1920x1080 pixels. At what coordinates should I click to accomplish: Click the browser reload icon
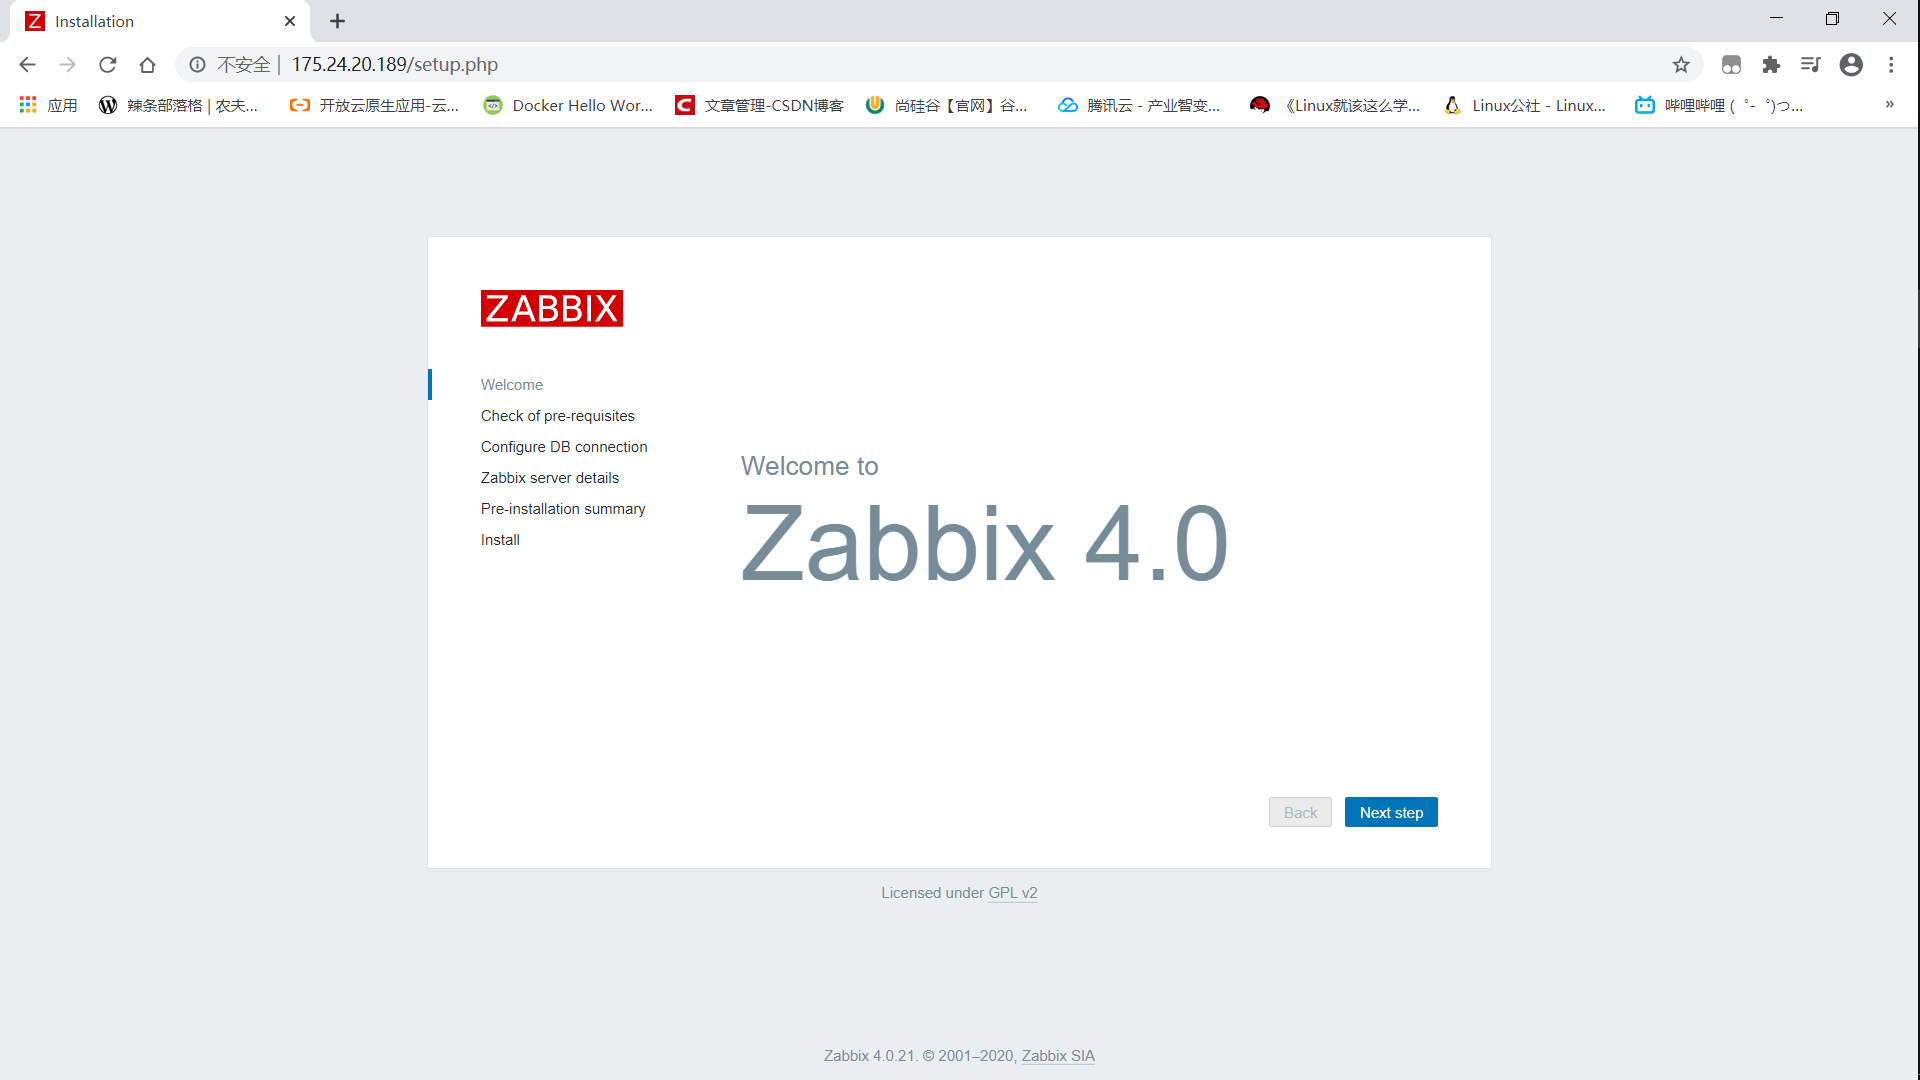(x=107, y=65)
